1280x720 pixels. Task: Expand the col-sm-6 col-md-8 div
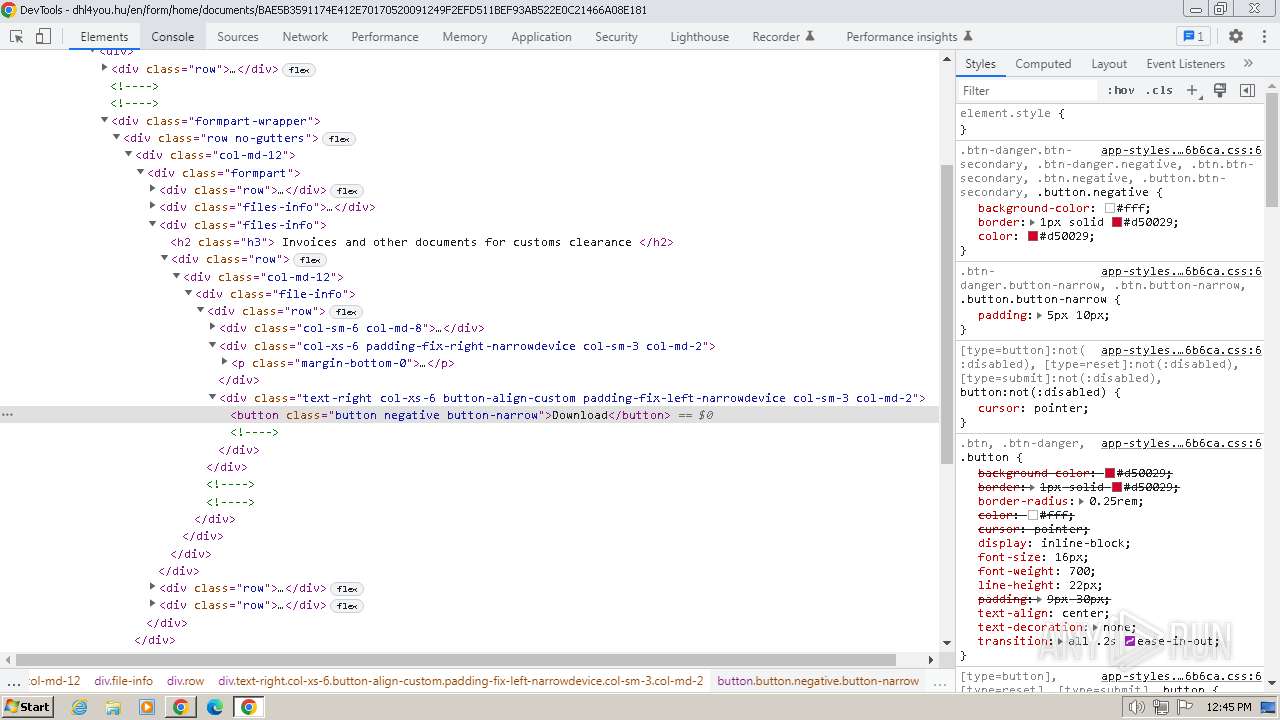212,328
